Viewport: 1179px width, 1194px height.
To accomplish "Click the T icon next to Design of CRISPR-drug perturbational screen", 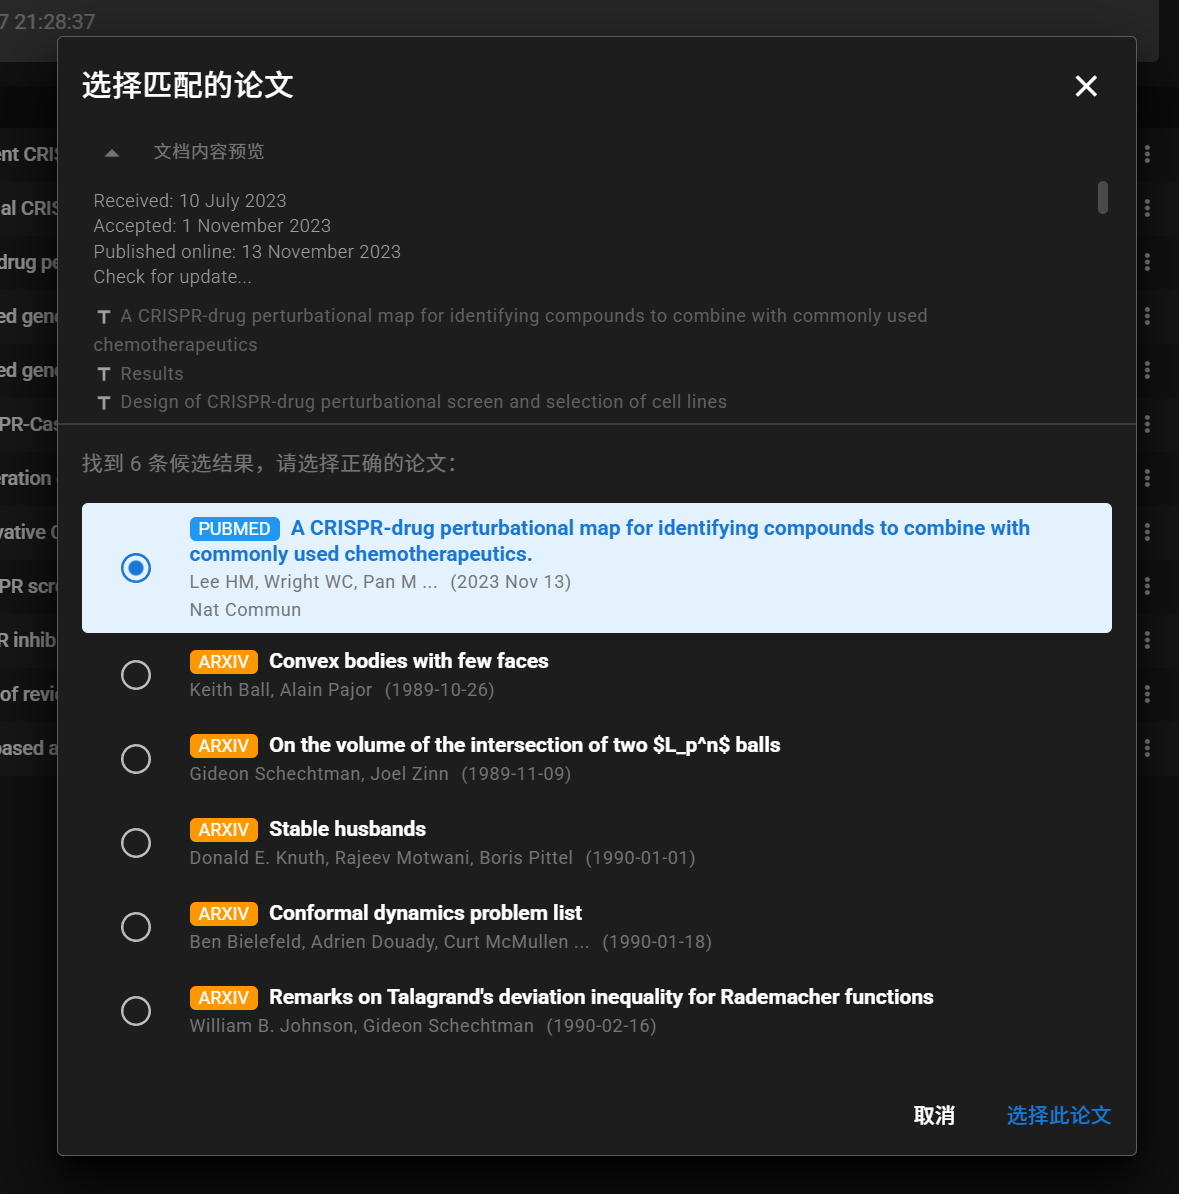I will click(104, 402).
